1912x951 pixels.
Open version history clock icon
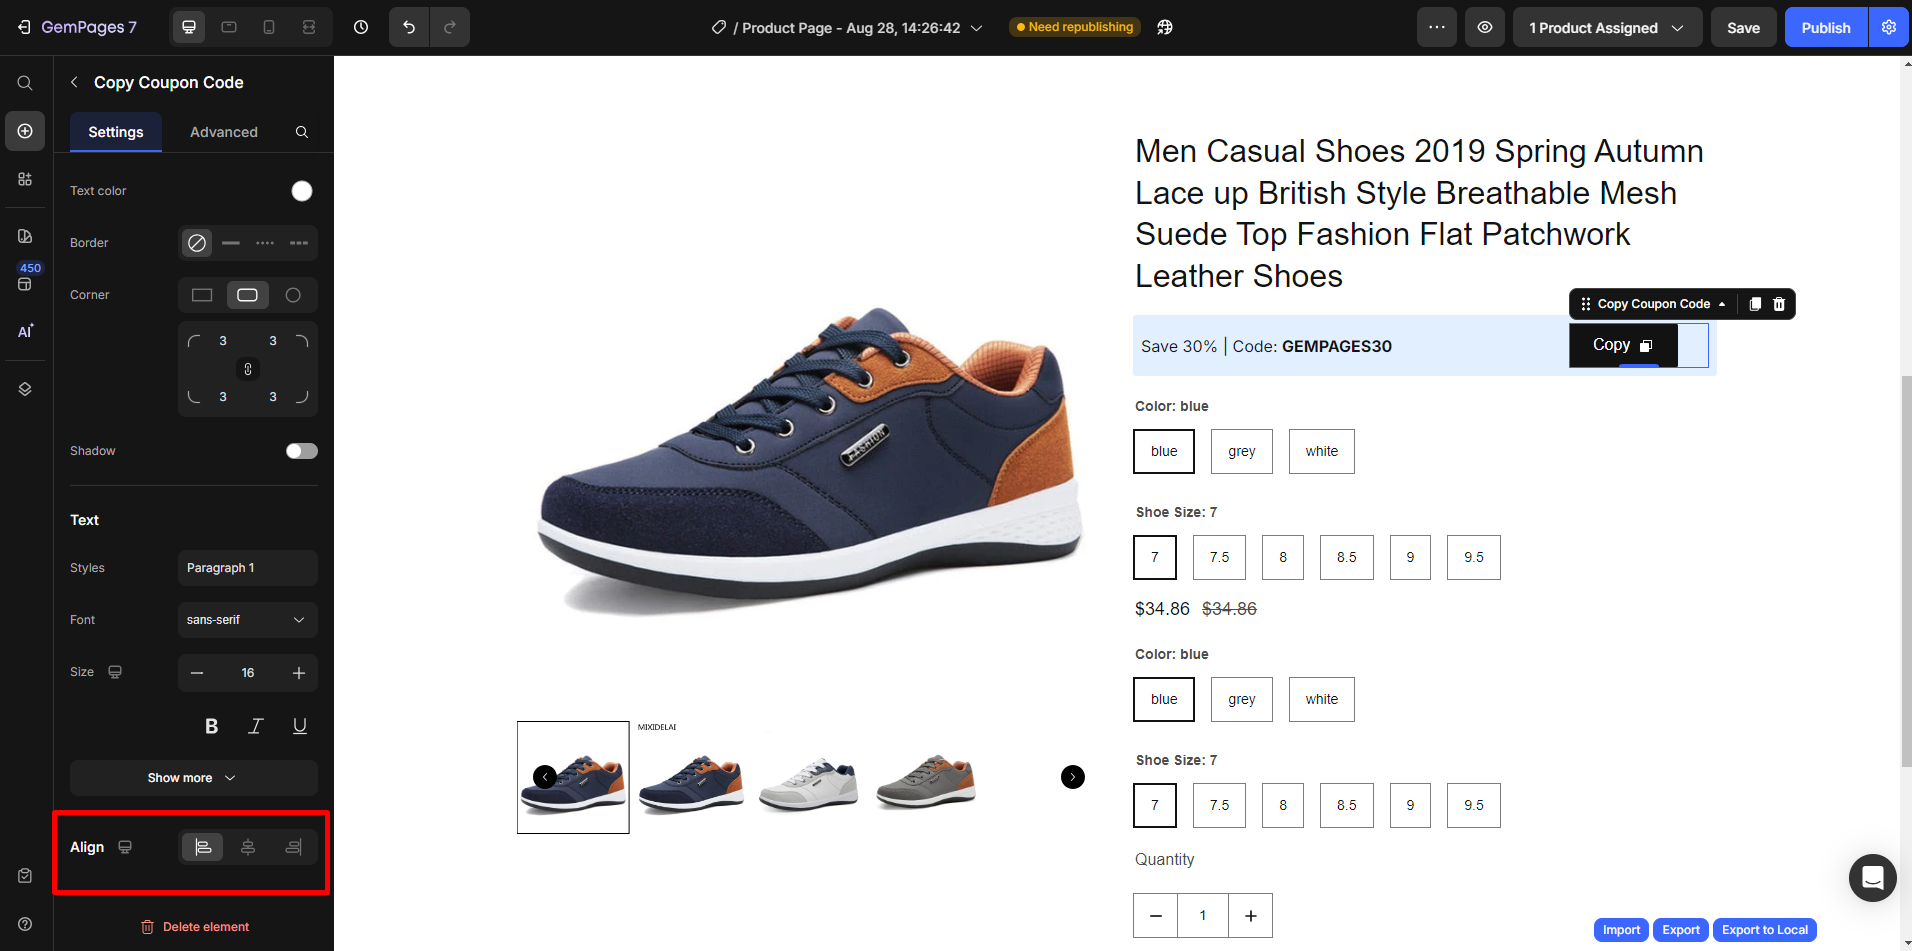click(x=361, y=27)
